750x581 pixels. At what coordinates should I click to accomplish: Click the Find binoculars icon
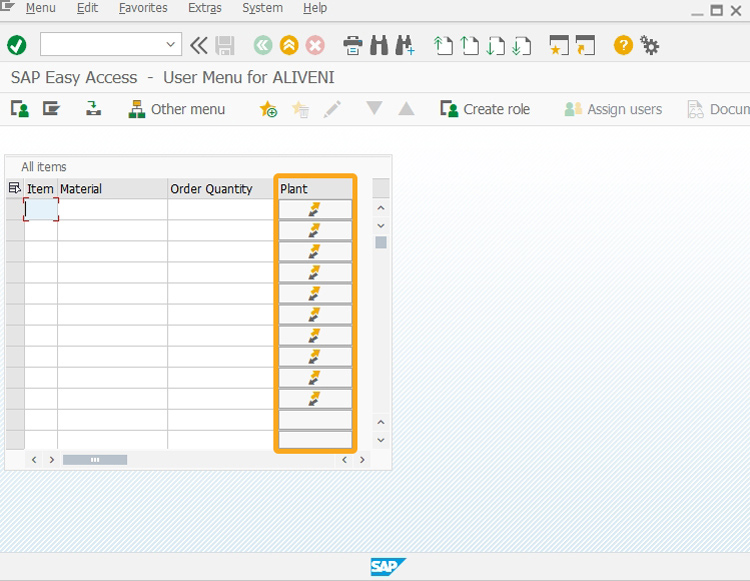[x=379, y=45]
